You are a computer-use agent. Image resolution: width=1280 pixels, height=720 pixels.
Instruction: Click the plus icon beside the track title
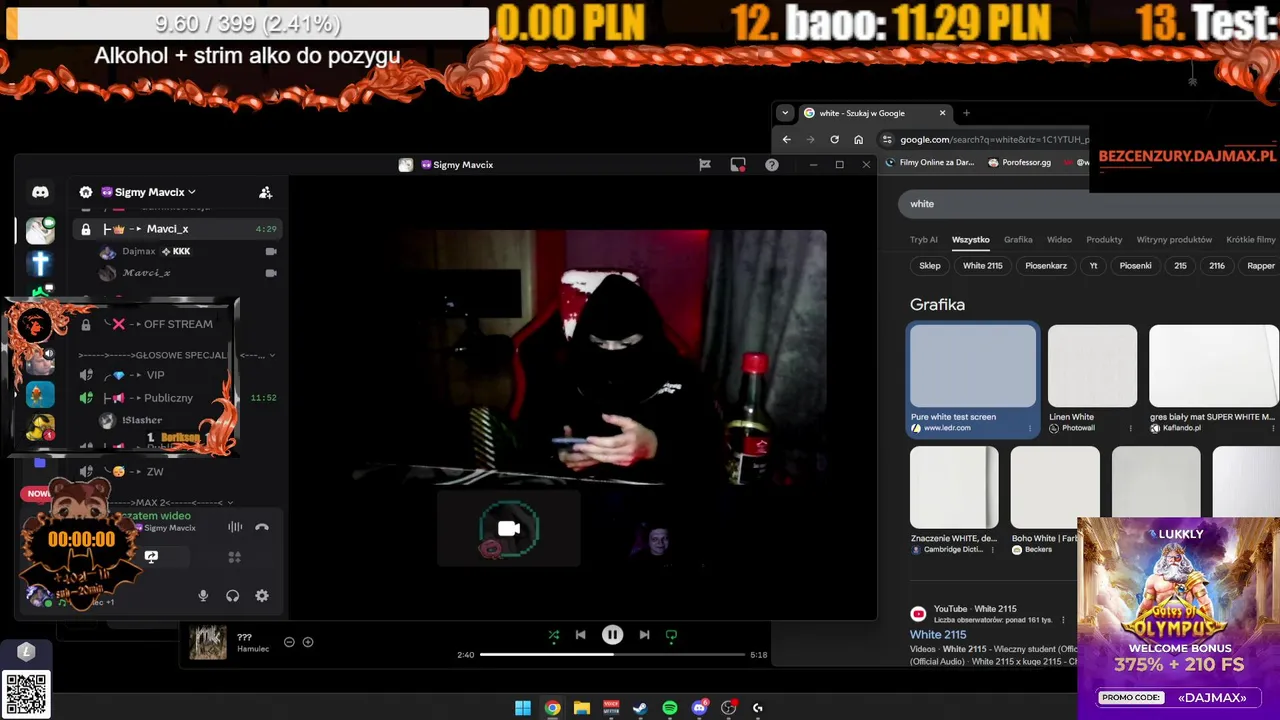[x=308, y=642]
